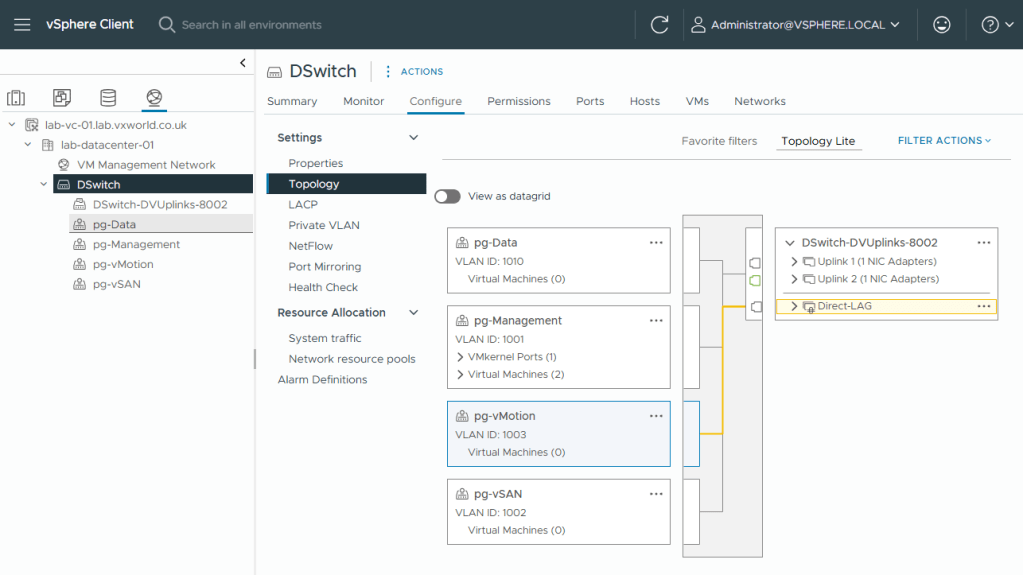Collapse the Resource Allocation section
The image size is (1023, 575).
pyautogui.click(x=413, y=313)
